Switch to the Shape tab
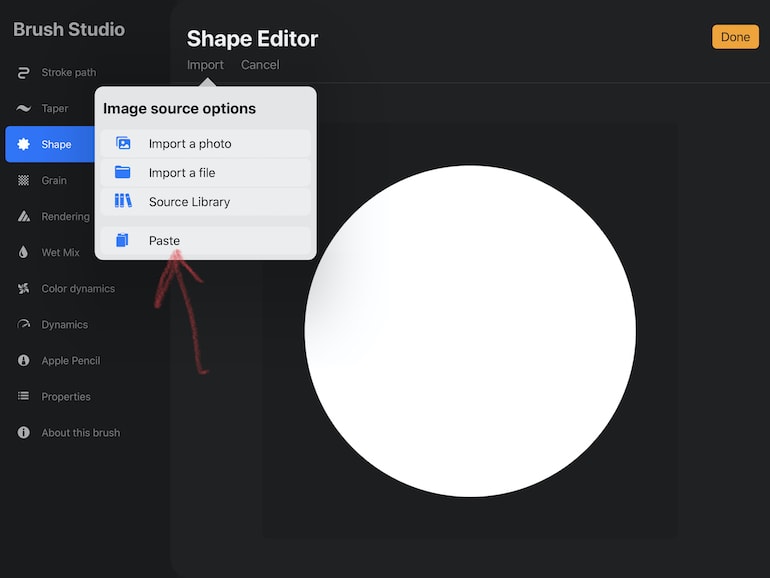The width and height of the screenshot is (770, 578). 55,145
